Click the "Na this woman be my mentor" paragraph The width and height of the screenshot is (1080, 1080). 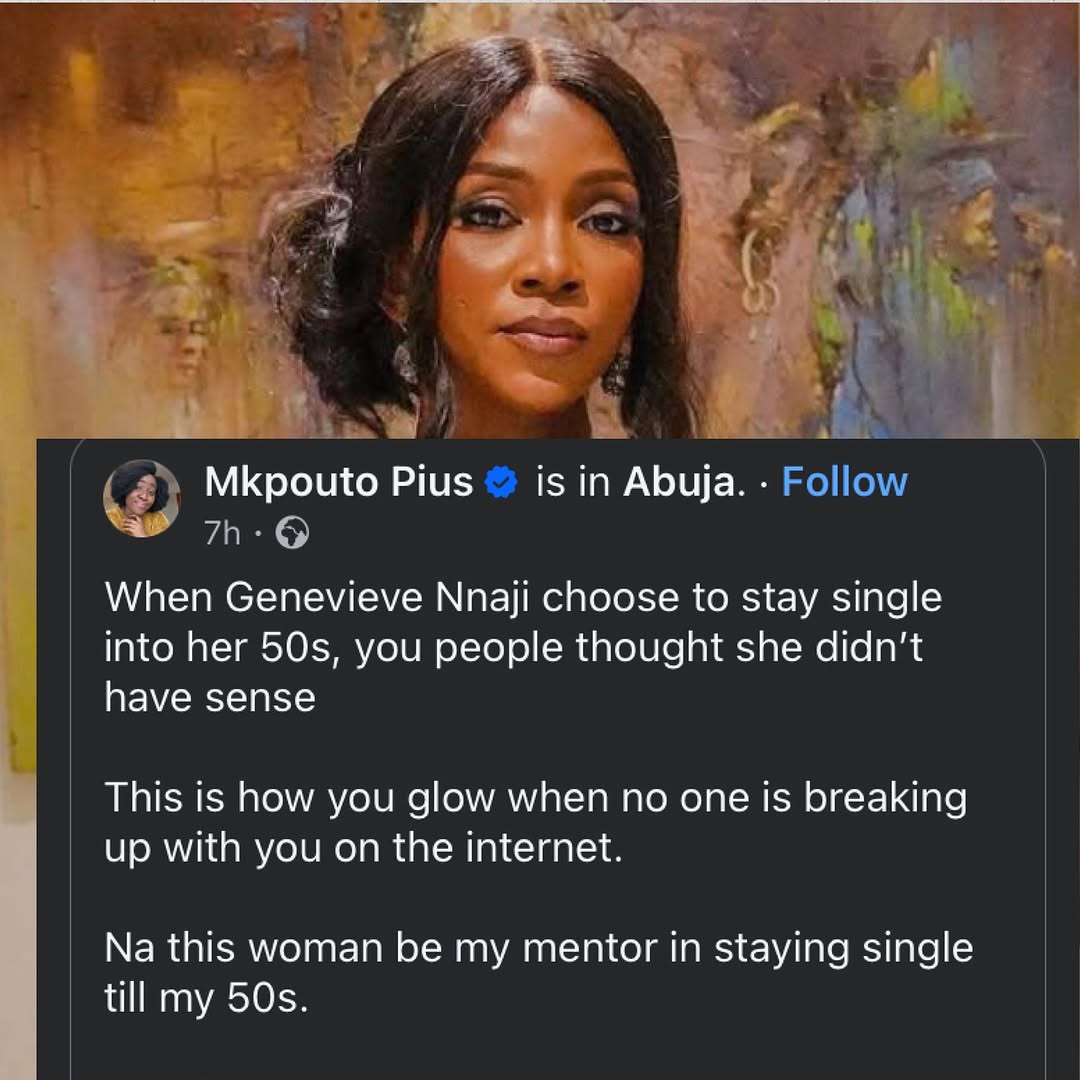[x=538, y=972]
